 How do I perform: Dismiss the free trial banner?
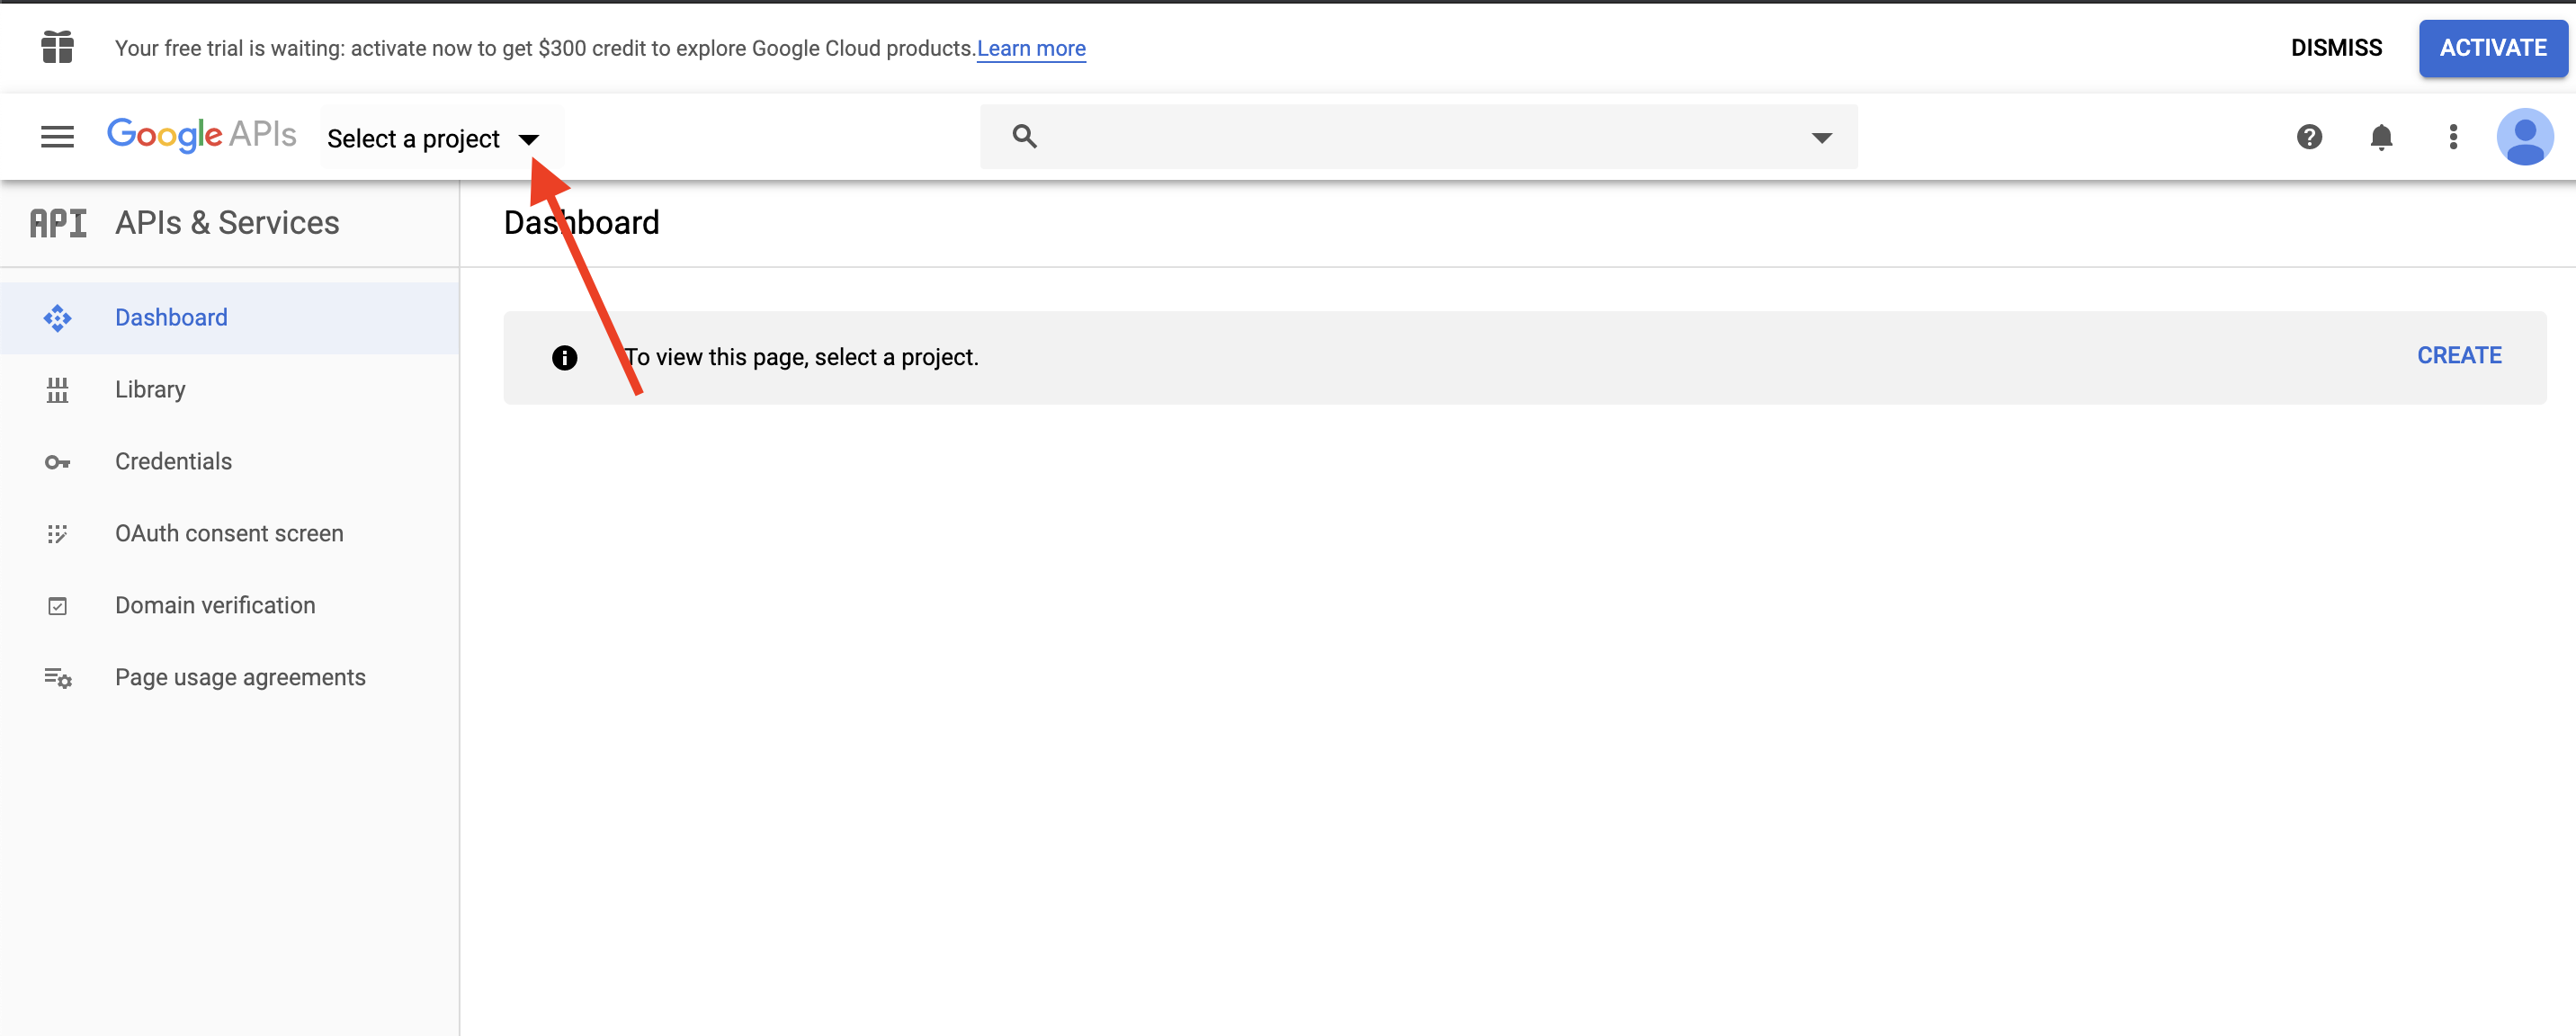click(x=2335, y=48)
